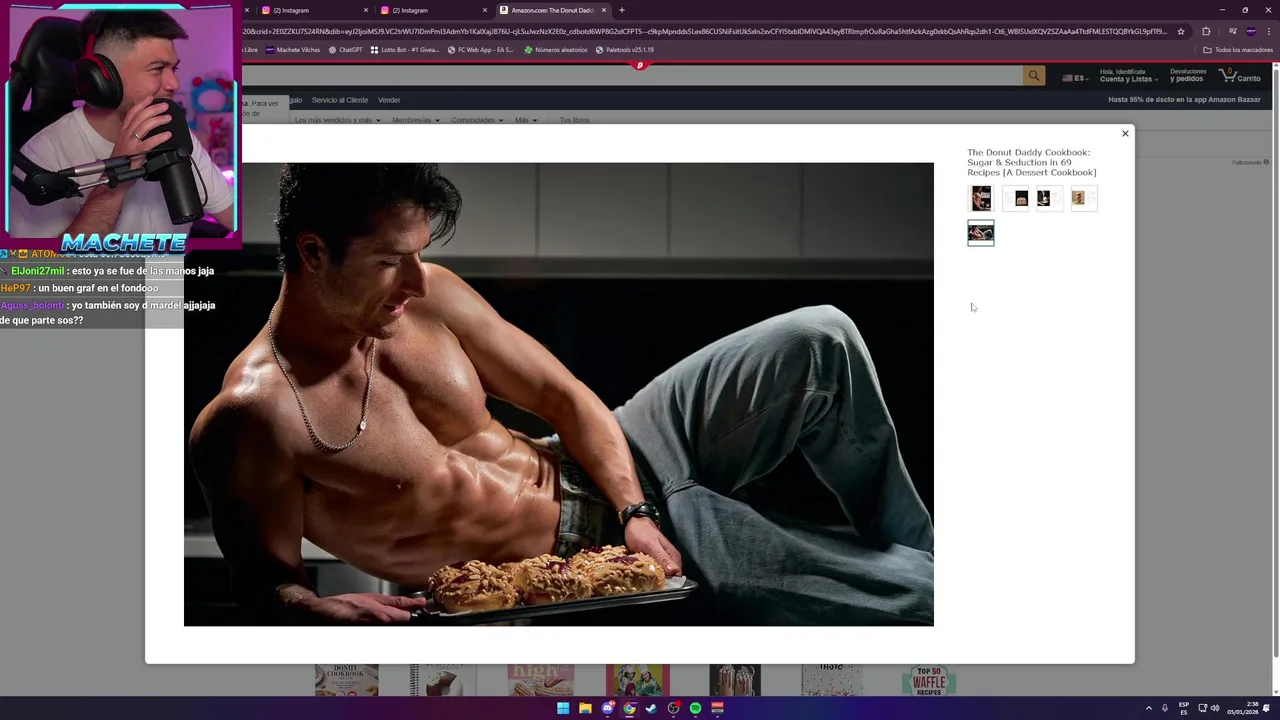
Task: Open the Top 50 Waffle Recipes book
Action: tap(929, 681)
